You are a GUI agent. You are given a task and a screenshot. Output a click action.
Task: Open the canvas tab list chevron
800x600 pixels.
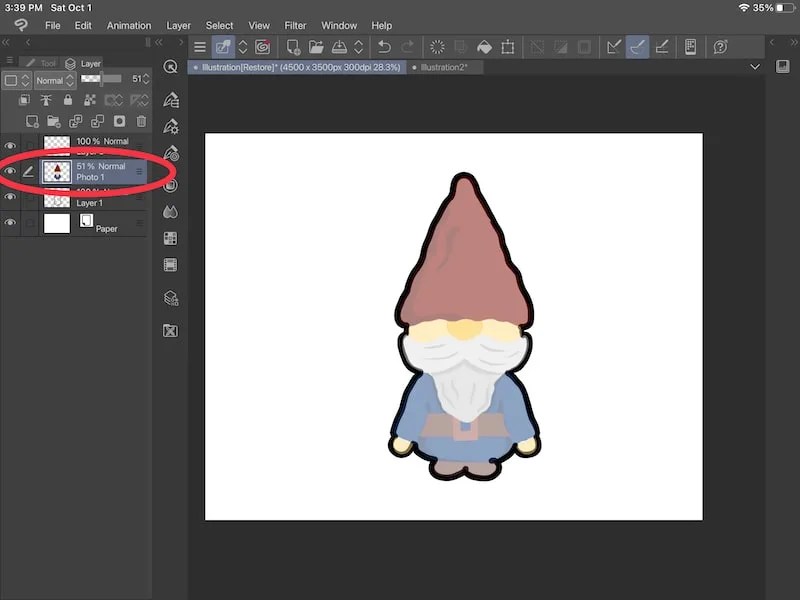tap(756, 68)
